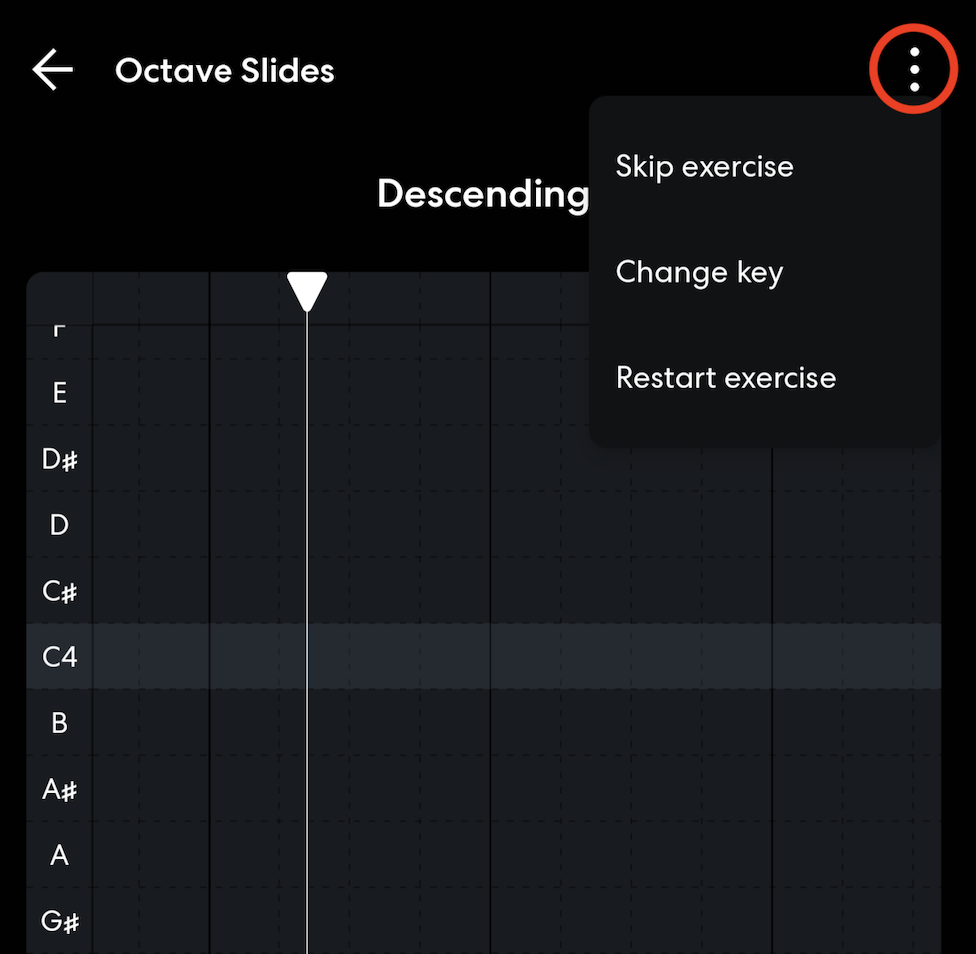
Task: Click the highlighted C4 row in grid
Action: [600, 657]
